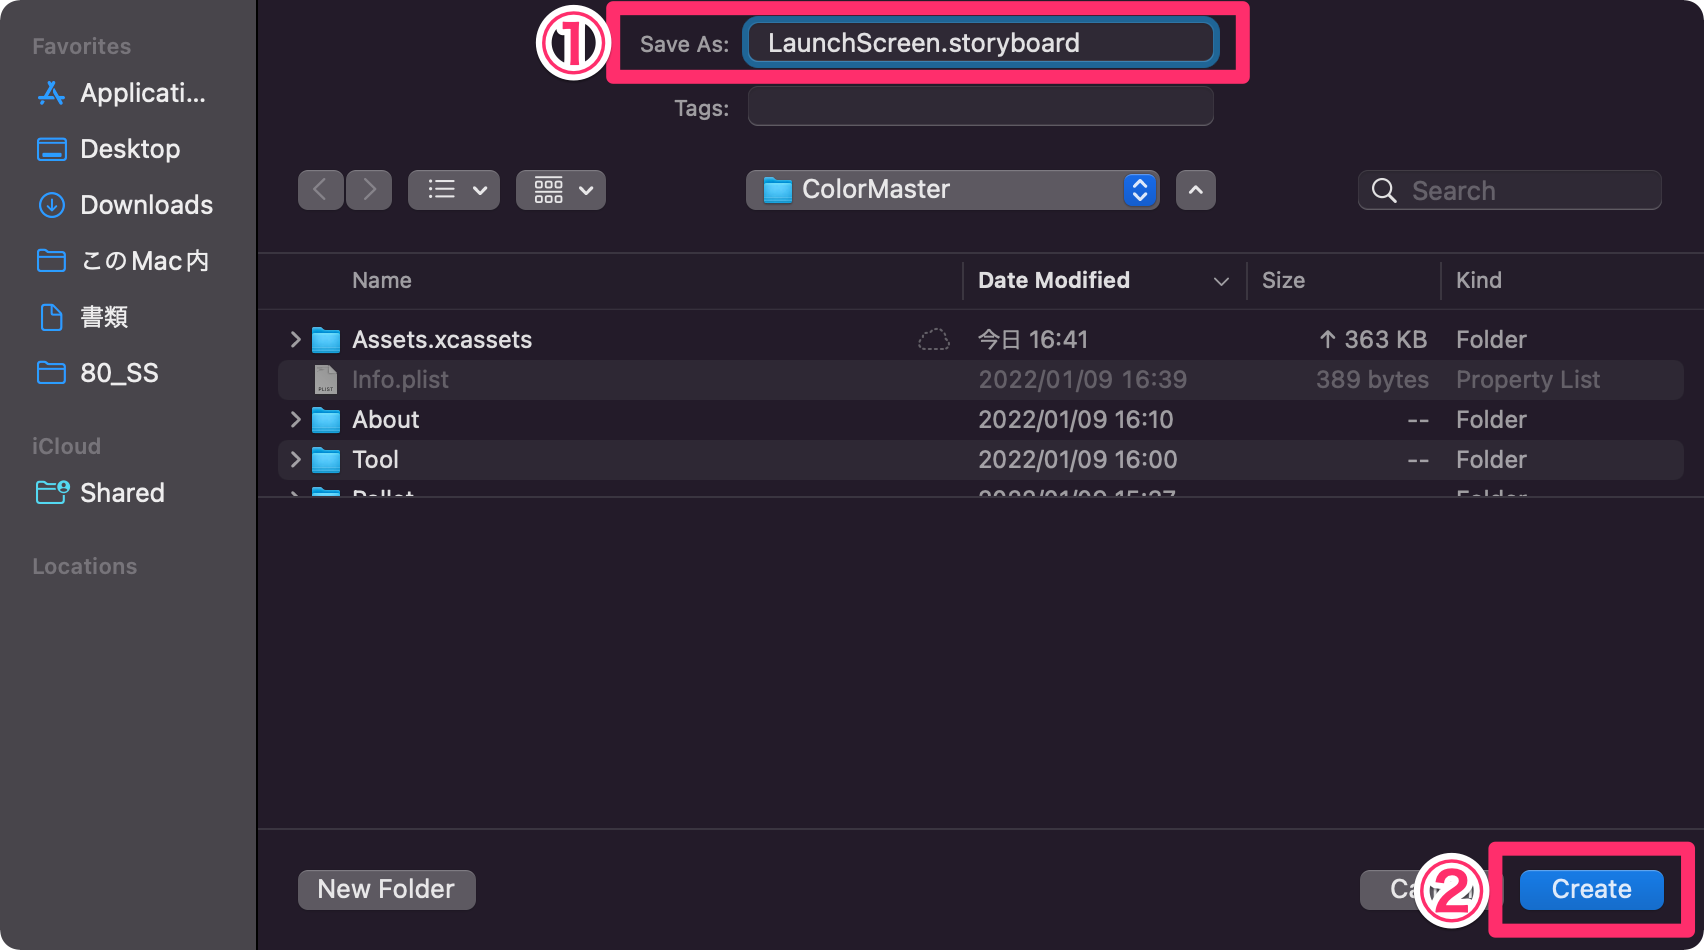Image resolution: width=1704 pixels, height=950 pixels.
Task: Open the list view options dropdown
Action: point(453,190)
